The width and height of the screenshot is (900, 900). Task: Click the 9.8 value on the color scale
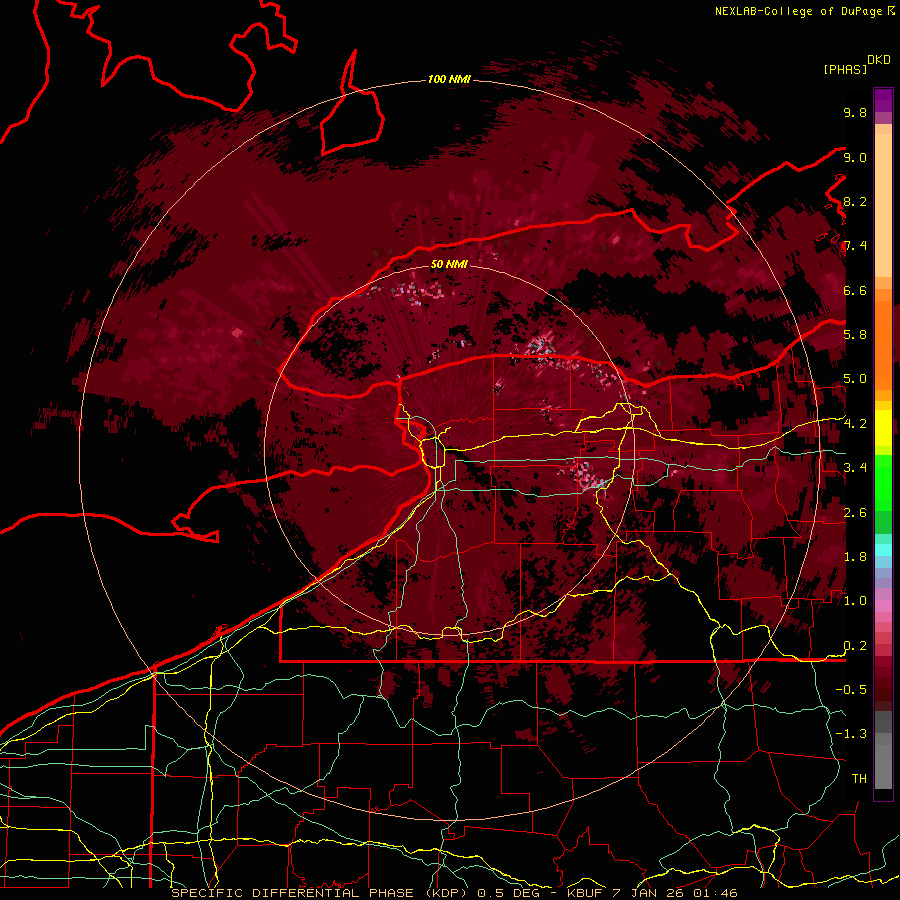click(855, 112)
